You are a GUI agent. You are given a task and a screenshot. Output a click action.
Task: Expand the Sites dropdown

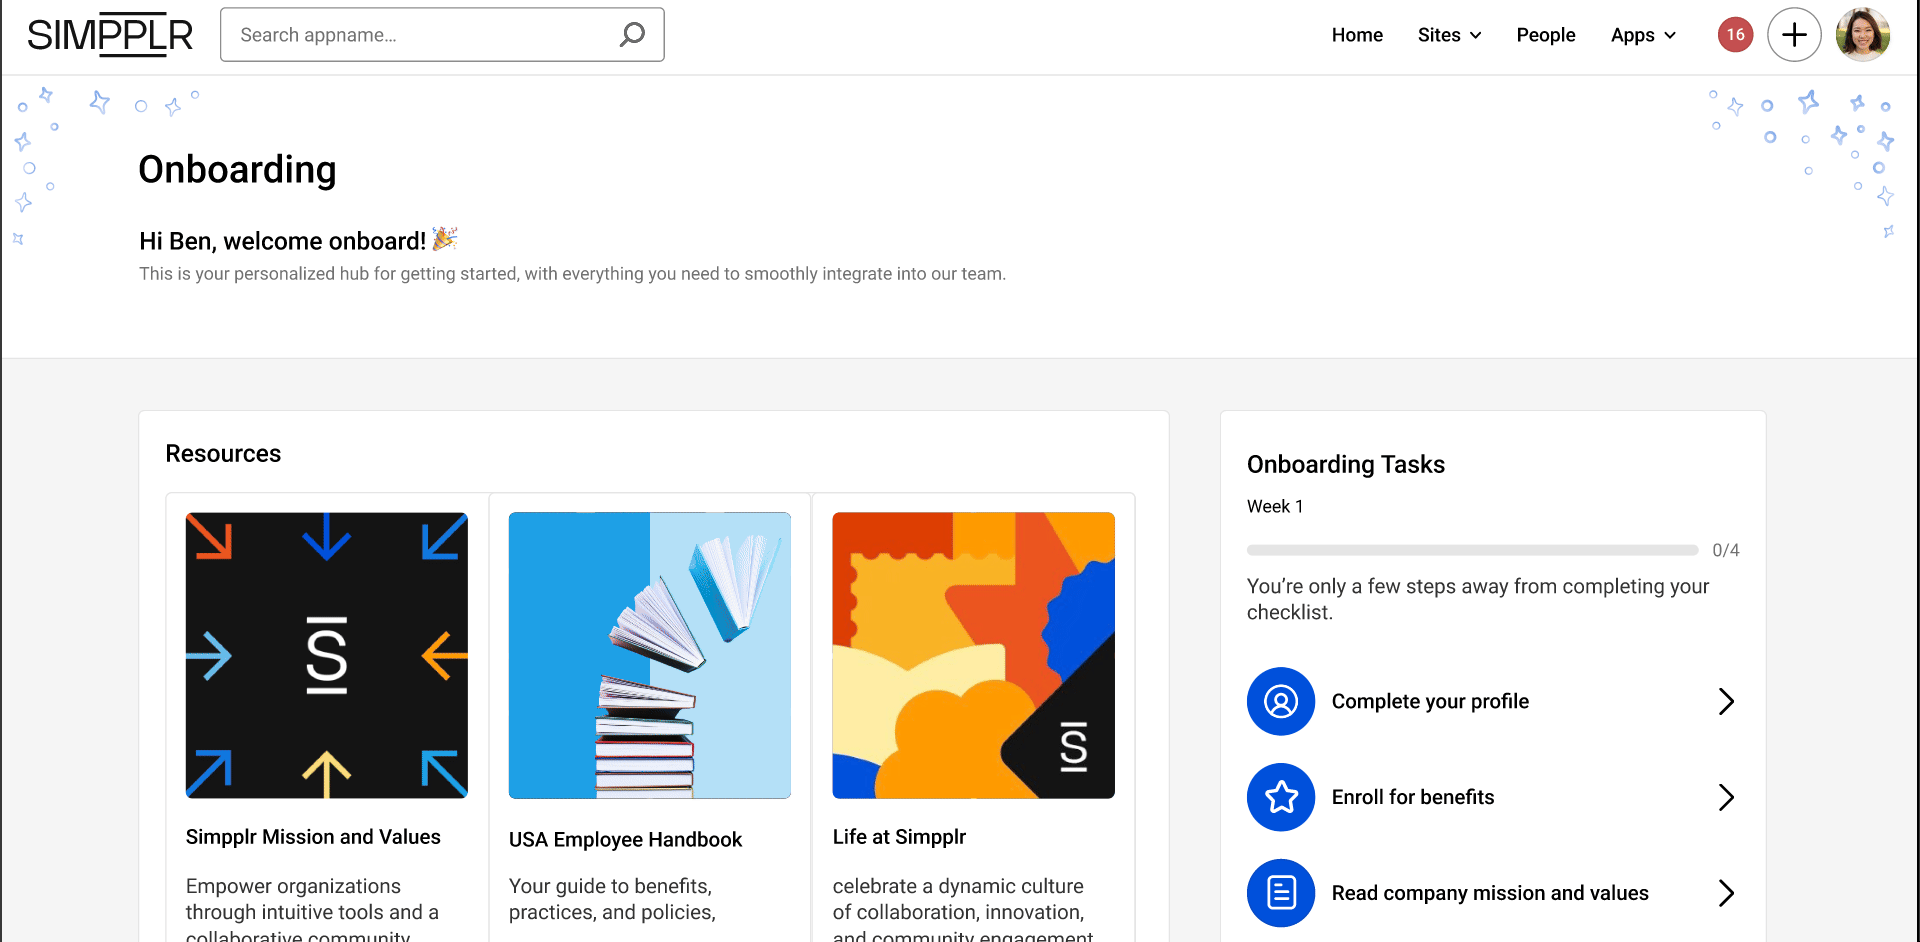pos(1449,35)
